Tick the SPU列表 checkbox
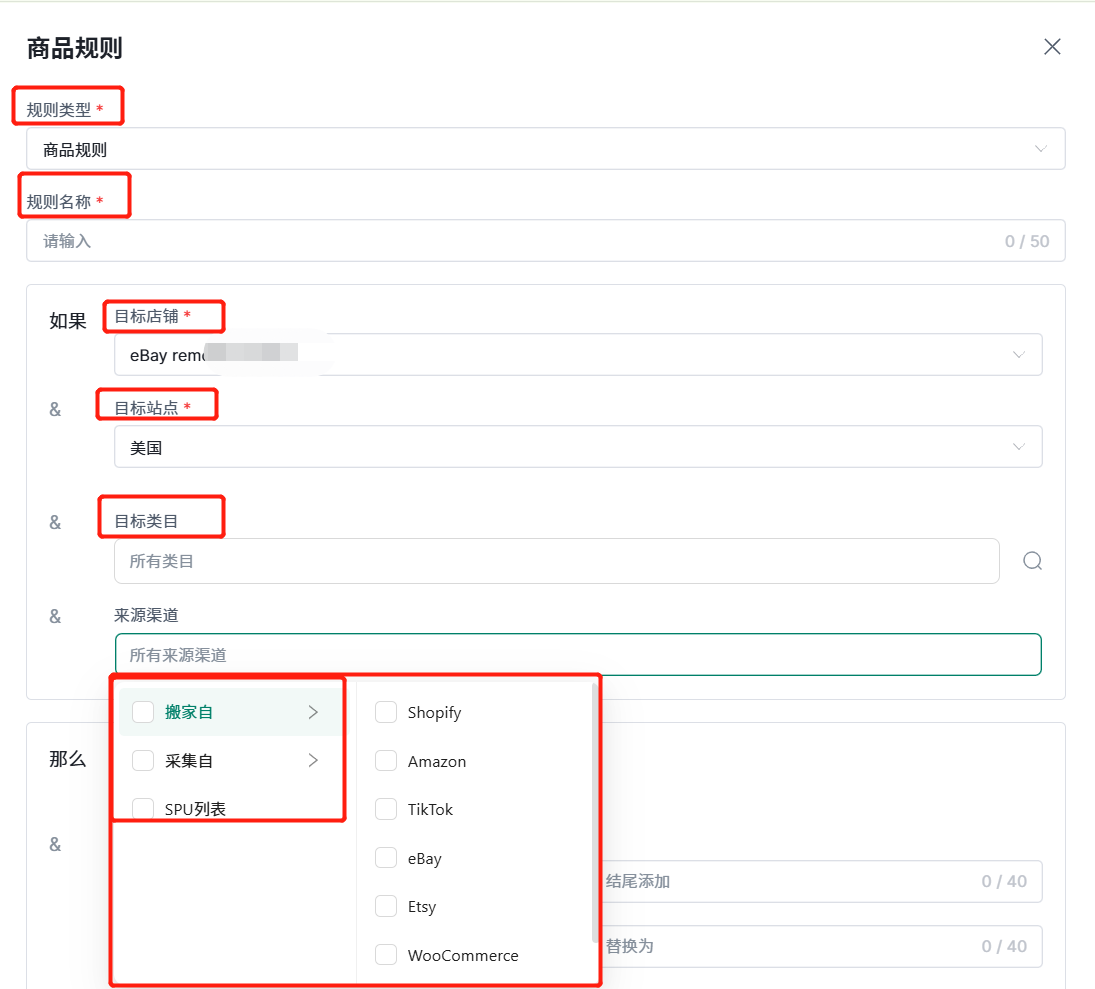Viewport: 1095px width, 989px height. 143,809
